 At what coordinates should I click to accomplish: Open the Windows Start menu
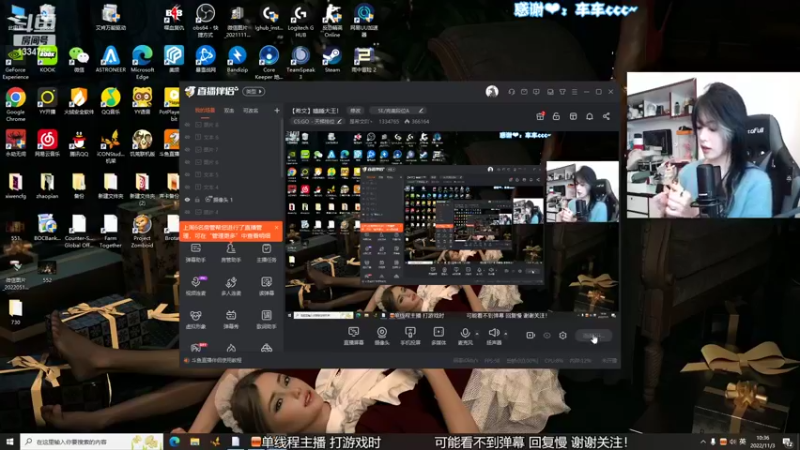pyautogui.click(x=10, y=441)
